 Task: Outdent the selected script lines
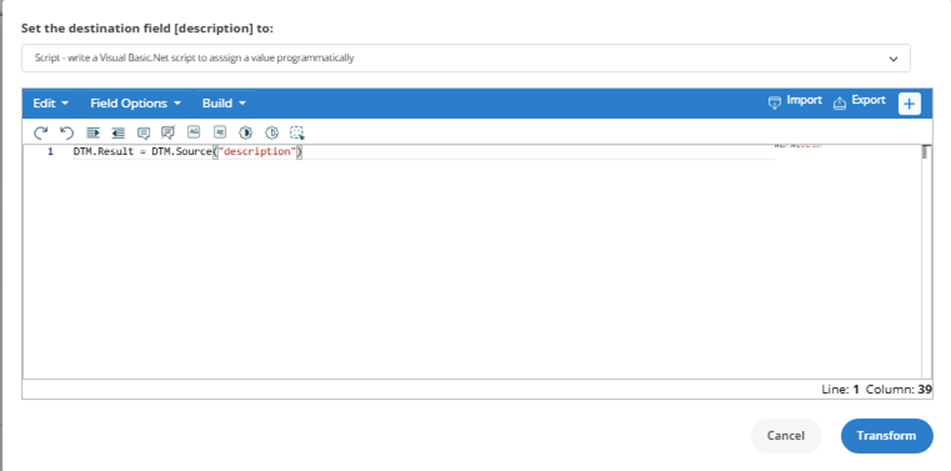(118, 133)
